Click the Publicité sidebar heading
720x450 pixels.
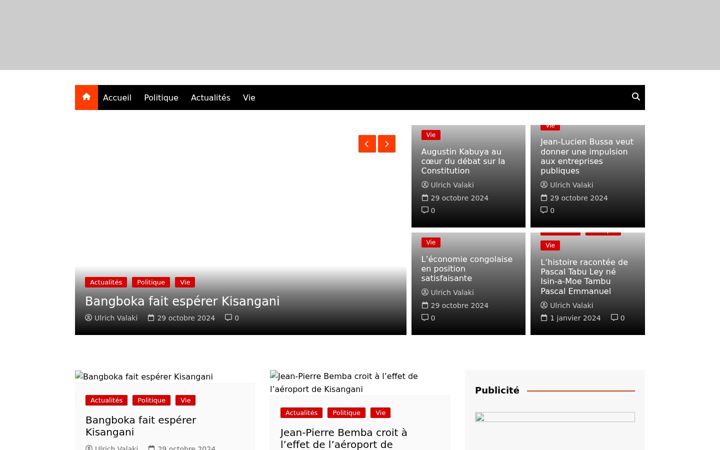tap(497, 390)
